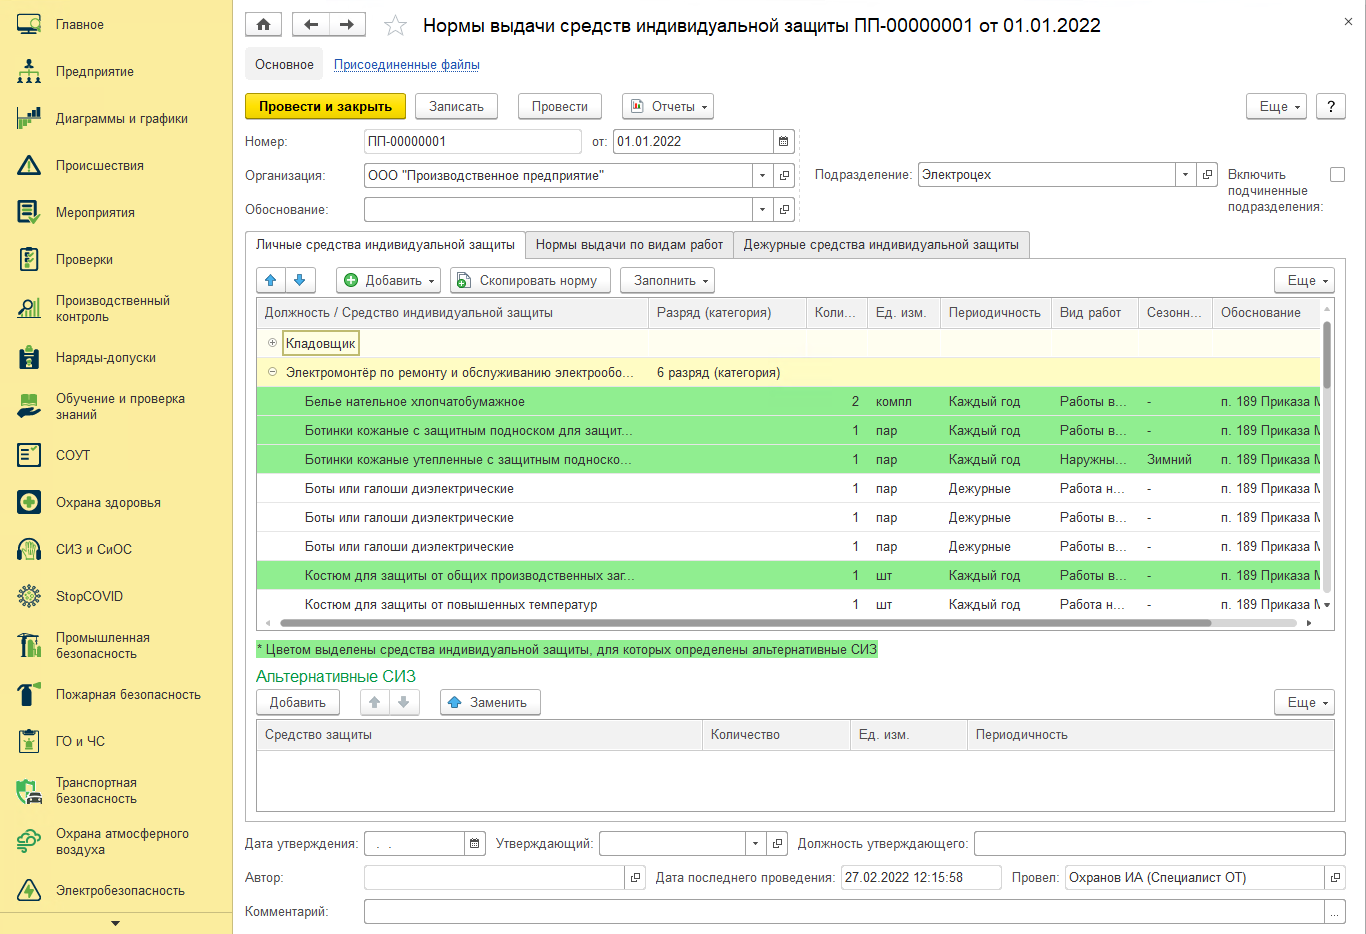
Task: Switch to Нормы выдачи по видам работ tab
Action: click(x=629, y=245)
